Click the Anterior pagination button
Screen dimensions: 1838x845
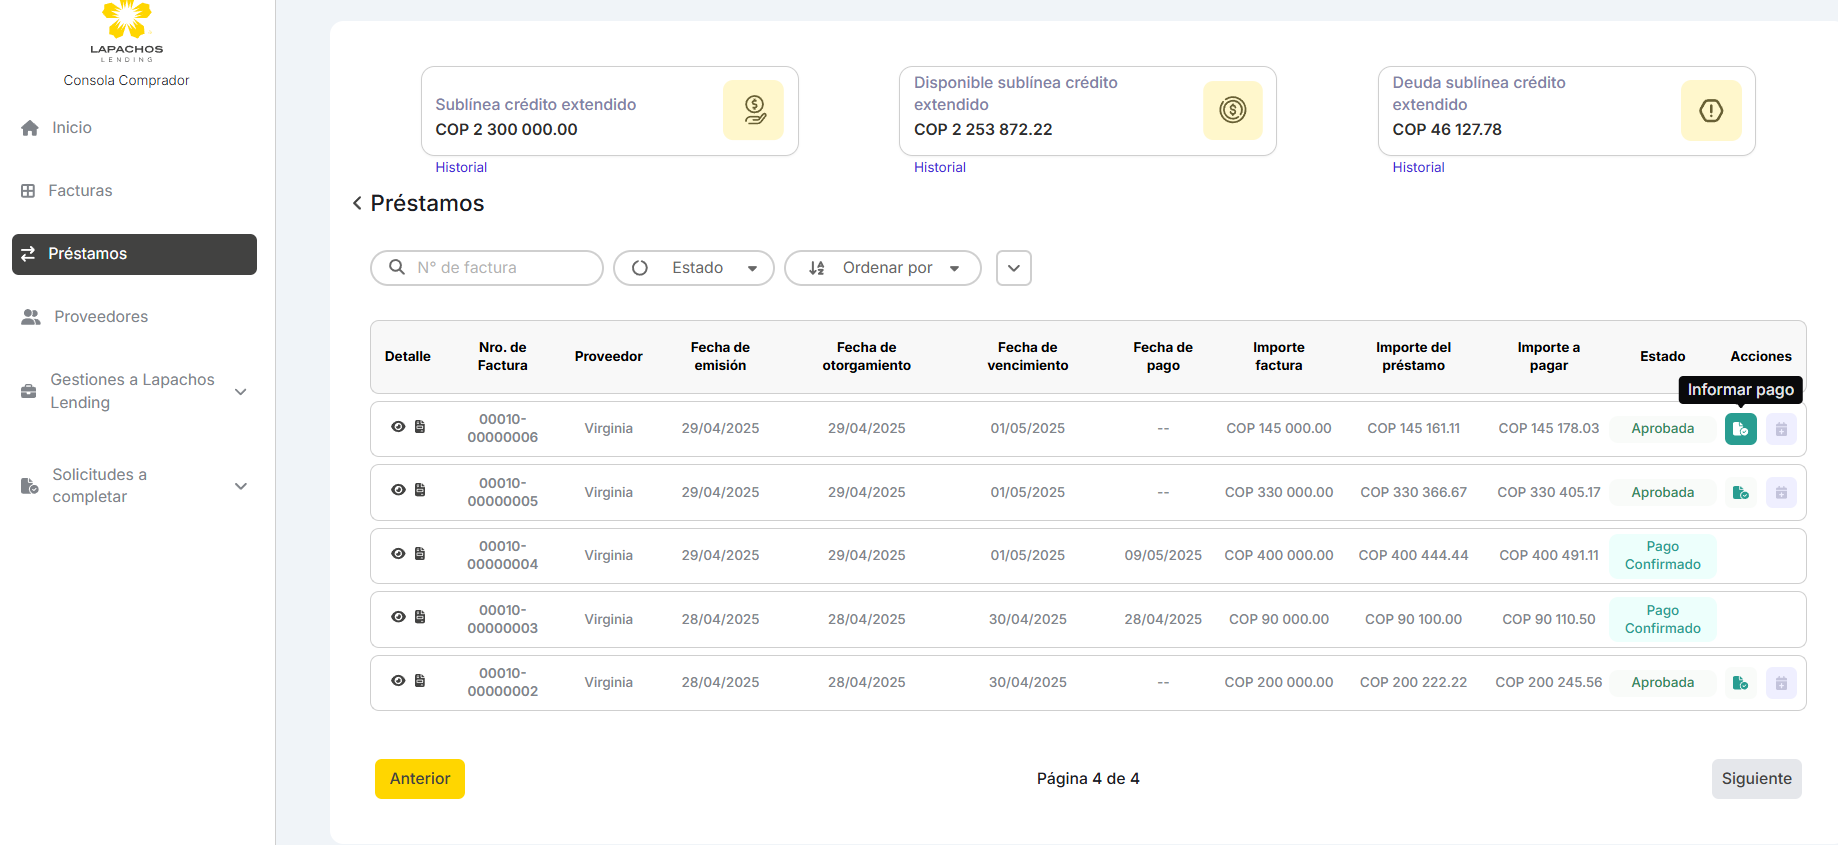[x=420, y=779]
